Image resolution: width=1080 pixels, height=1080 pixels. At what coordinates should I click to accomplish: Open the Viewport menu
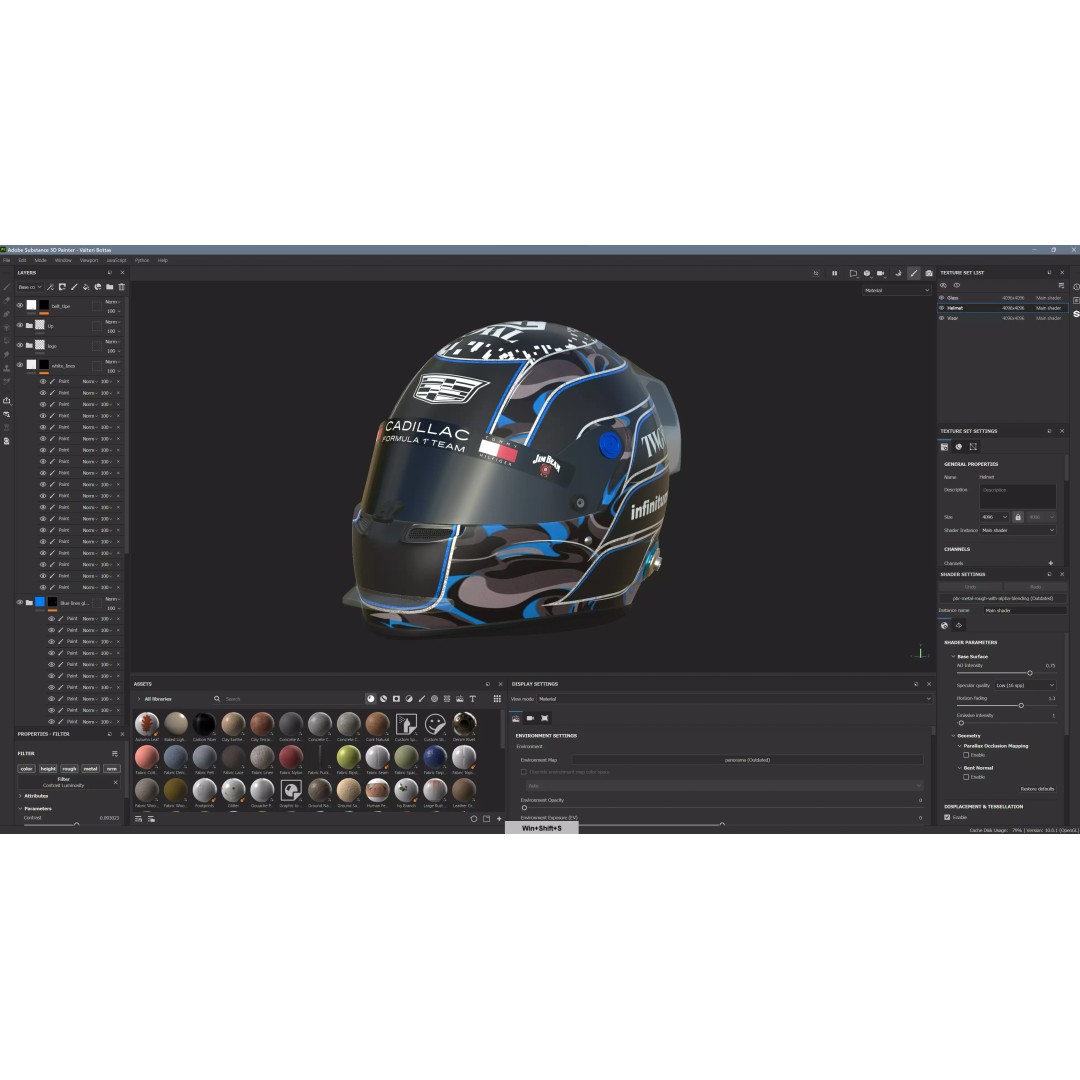pos(89,260)
